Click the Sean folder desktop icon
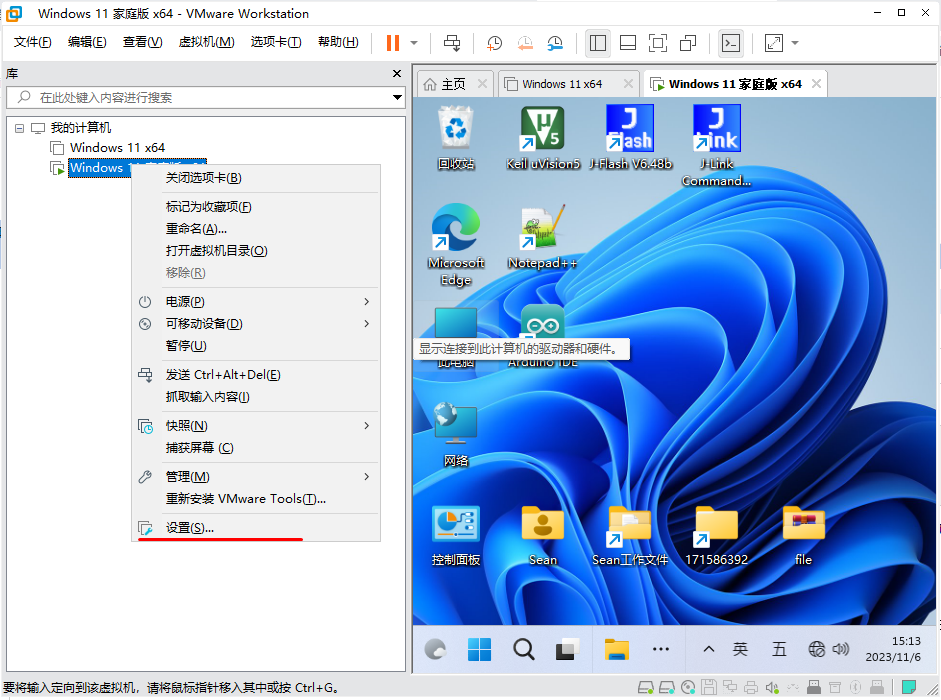The width and height of the screenshot is (941, 700). pyautogui.click(x=543, y=535)
